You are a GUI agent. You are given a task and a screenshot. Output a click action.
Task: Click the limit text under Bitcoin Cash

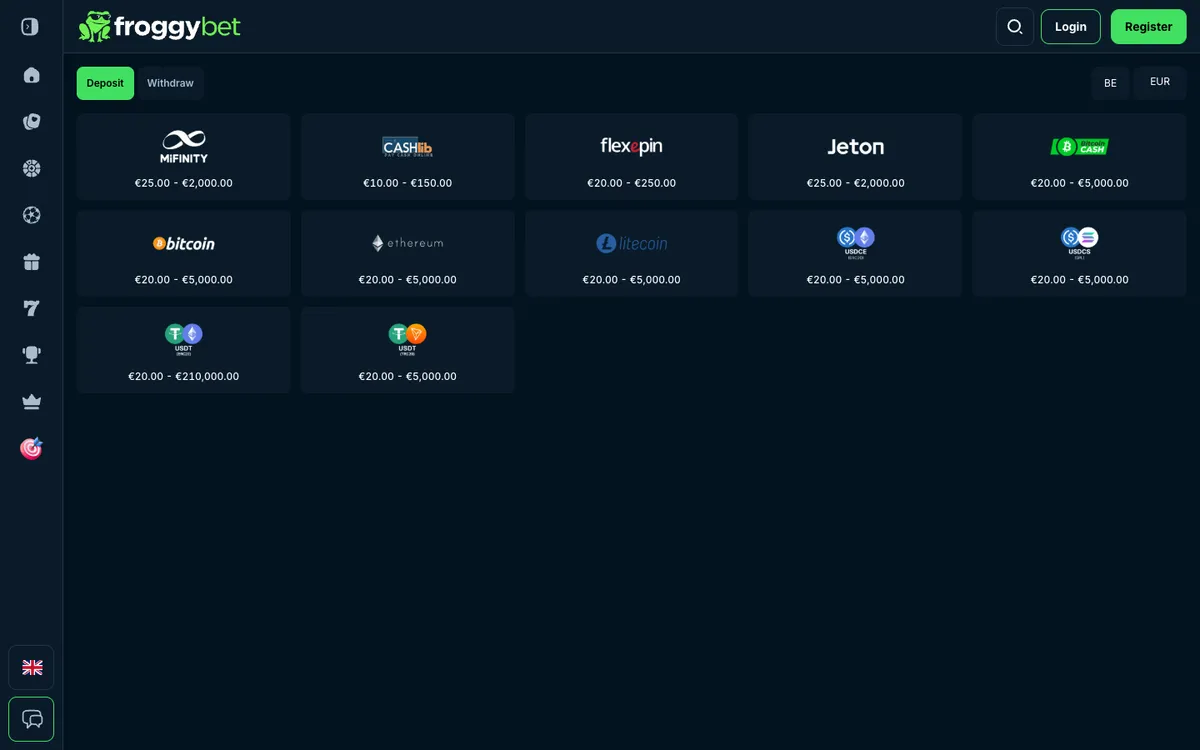[1080, 183]
